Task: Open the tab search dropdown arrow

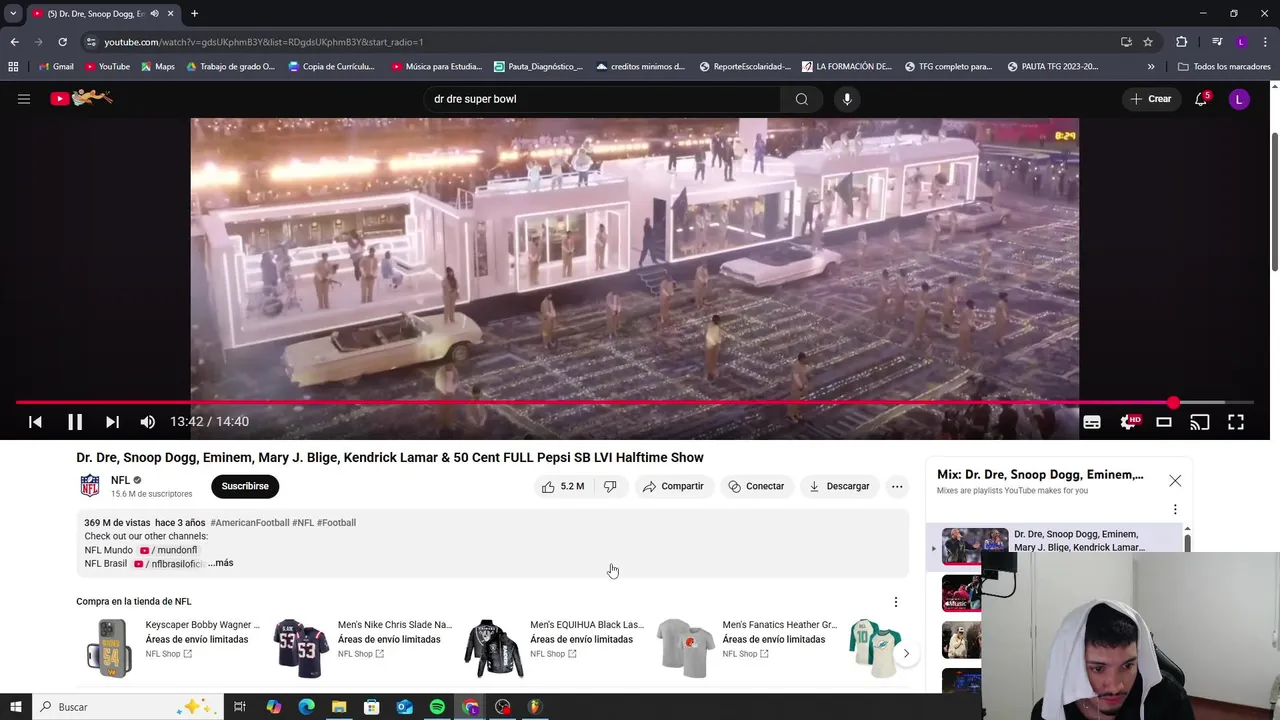Action: point(13,14)
